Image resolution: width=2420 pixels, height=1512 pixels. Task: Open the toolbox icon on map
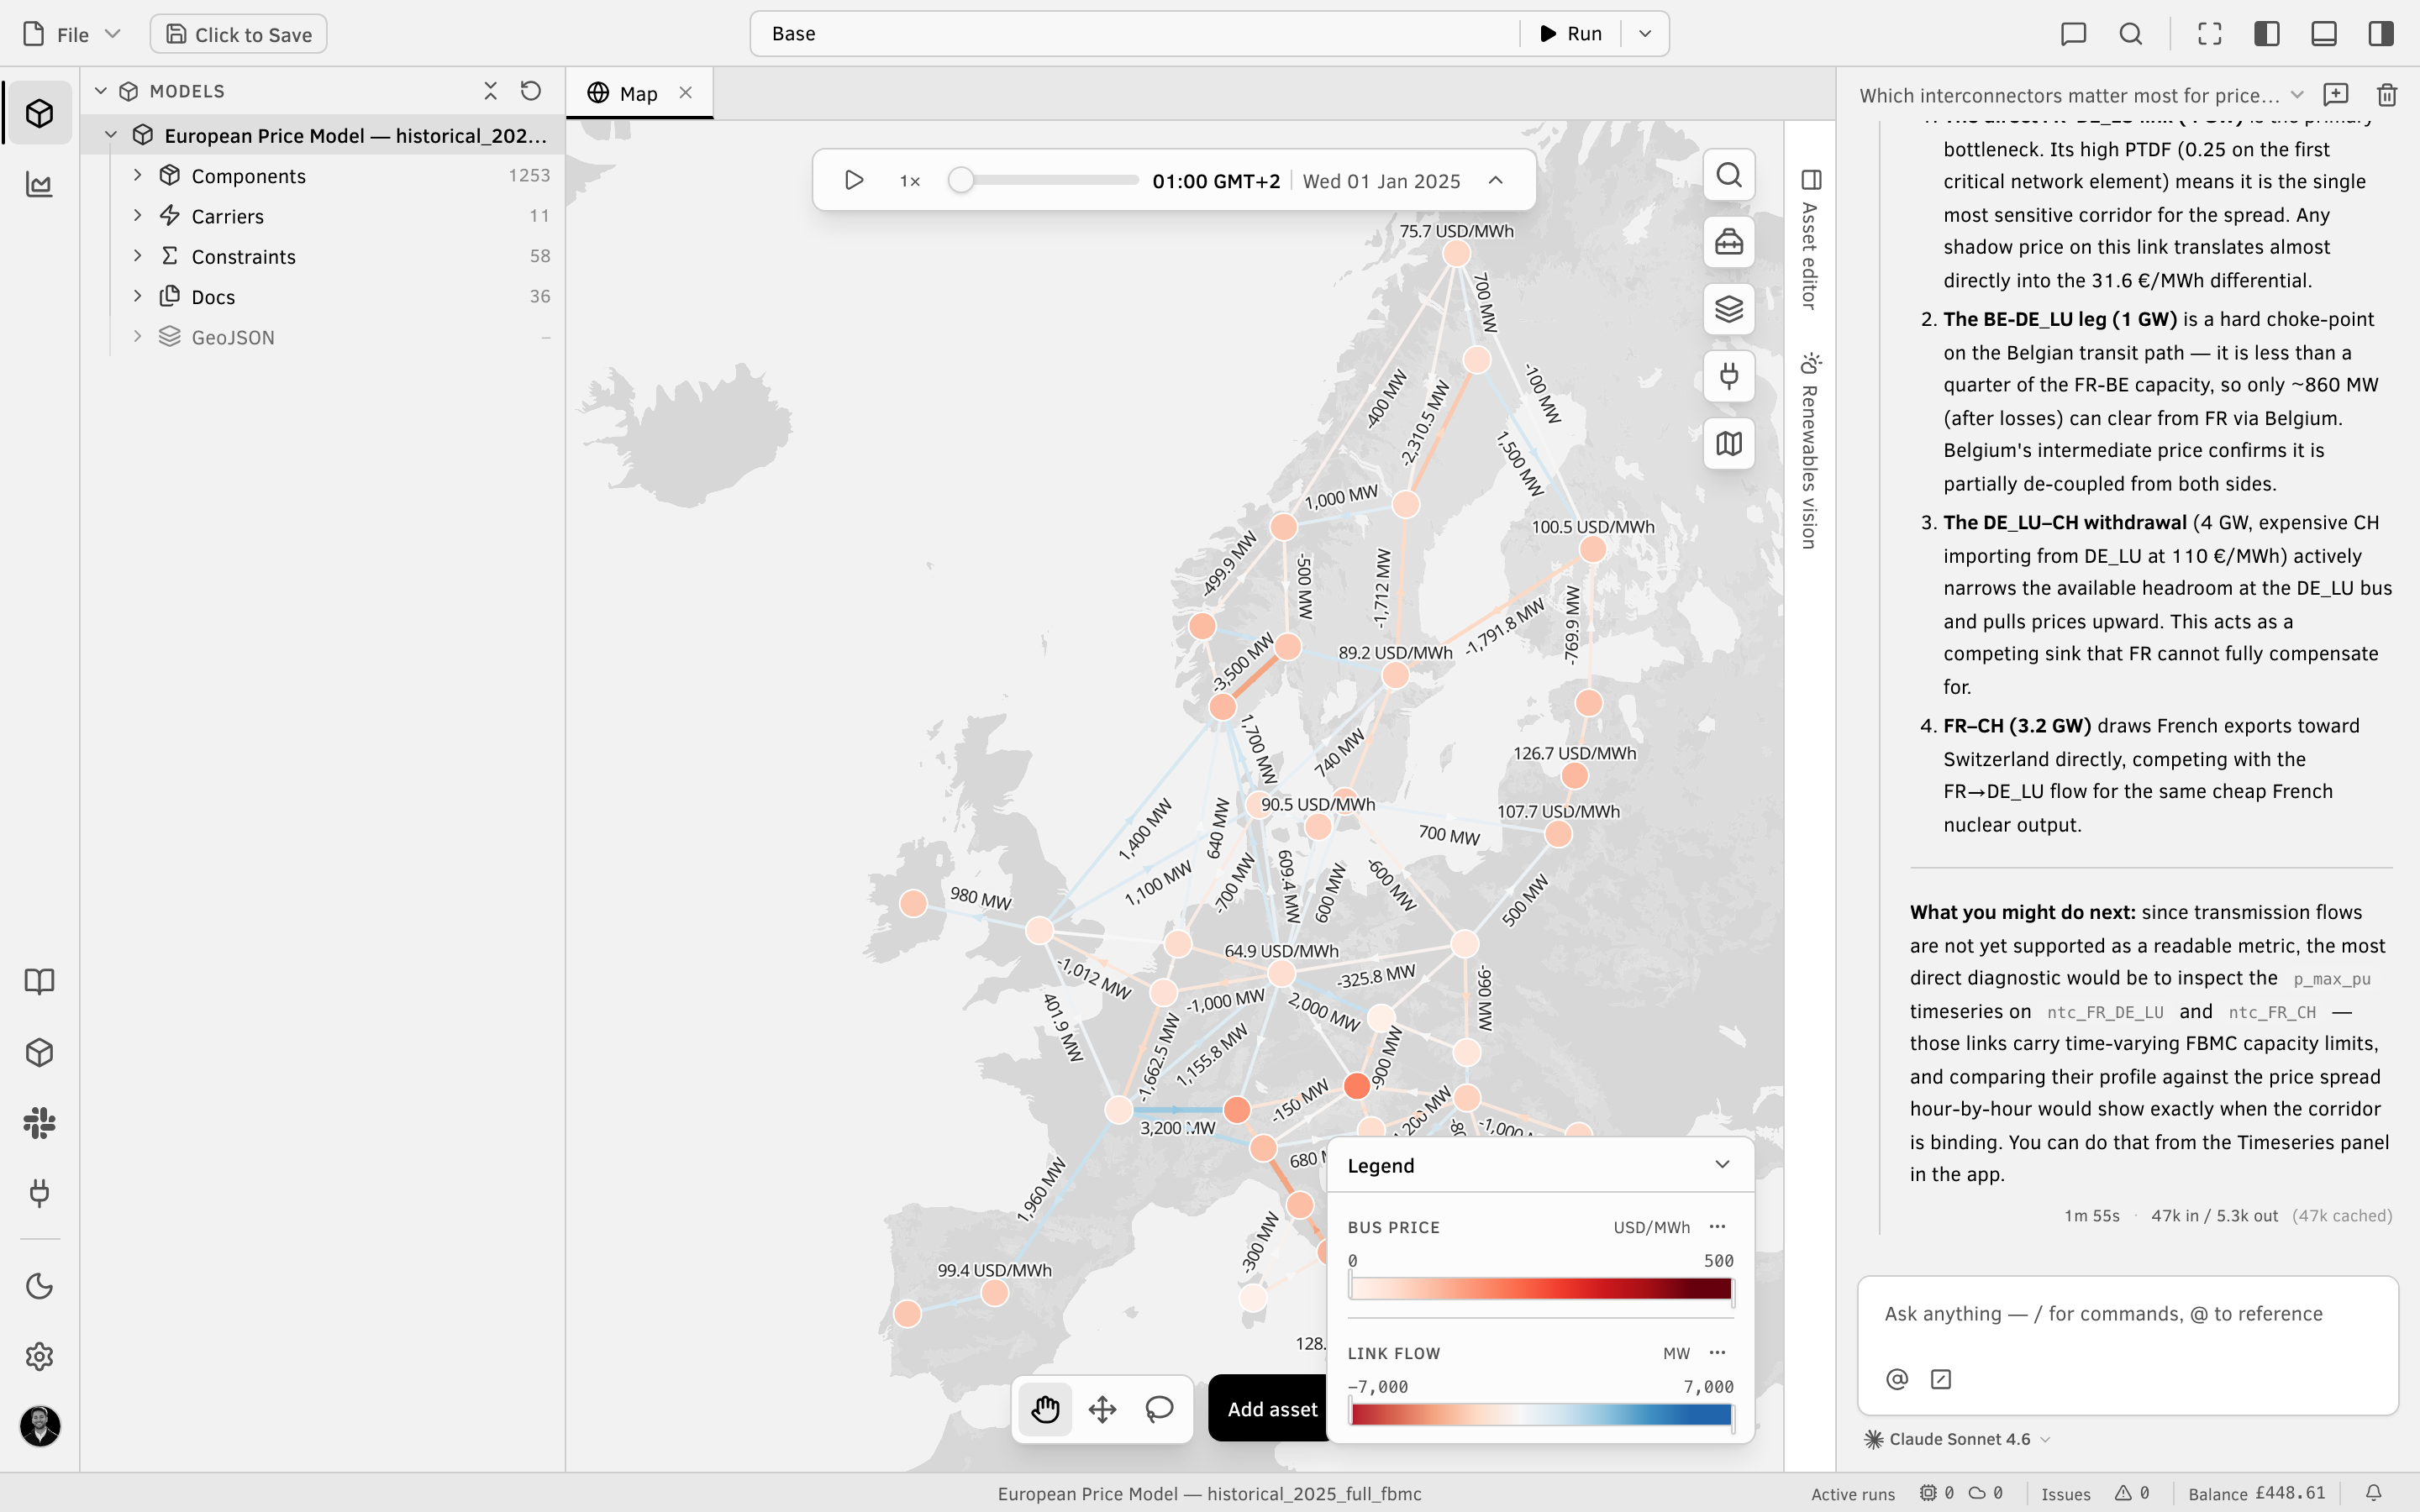coord(1729,242)
